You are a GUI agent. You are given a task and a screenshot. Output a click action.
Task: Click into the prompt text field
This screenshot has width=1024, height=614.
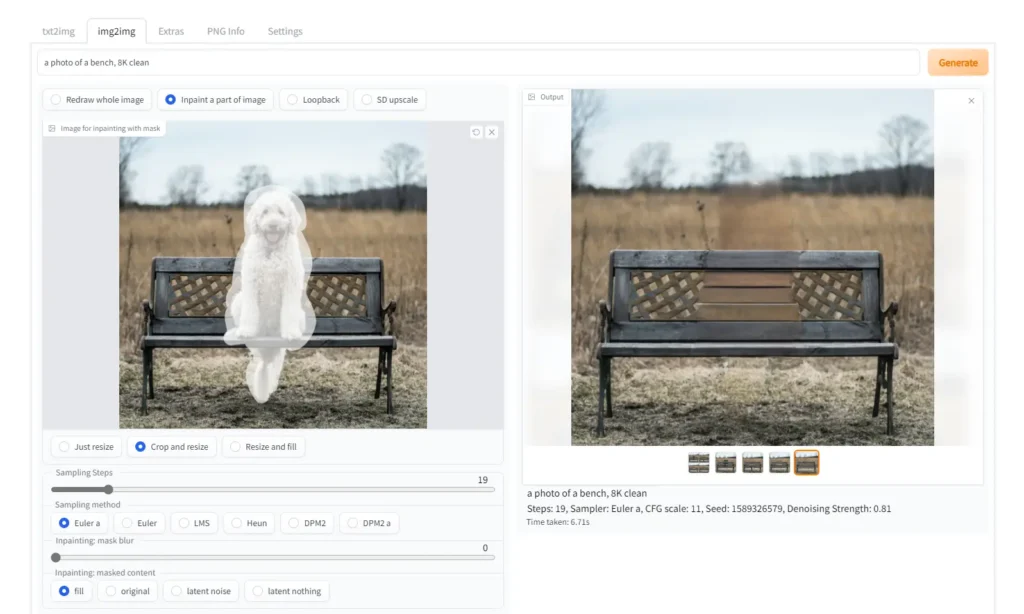click(478, 63)
